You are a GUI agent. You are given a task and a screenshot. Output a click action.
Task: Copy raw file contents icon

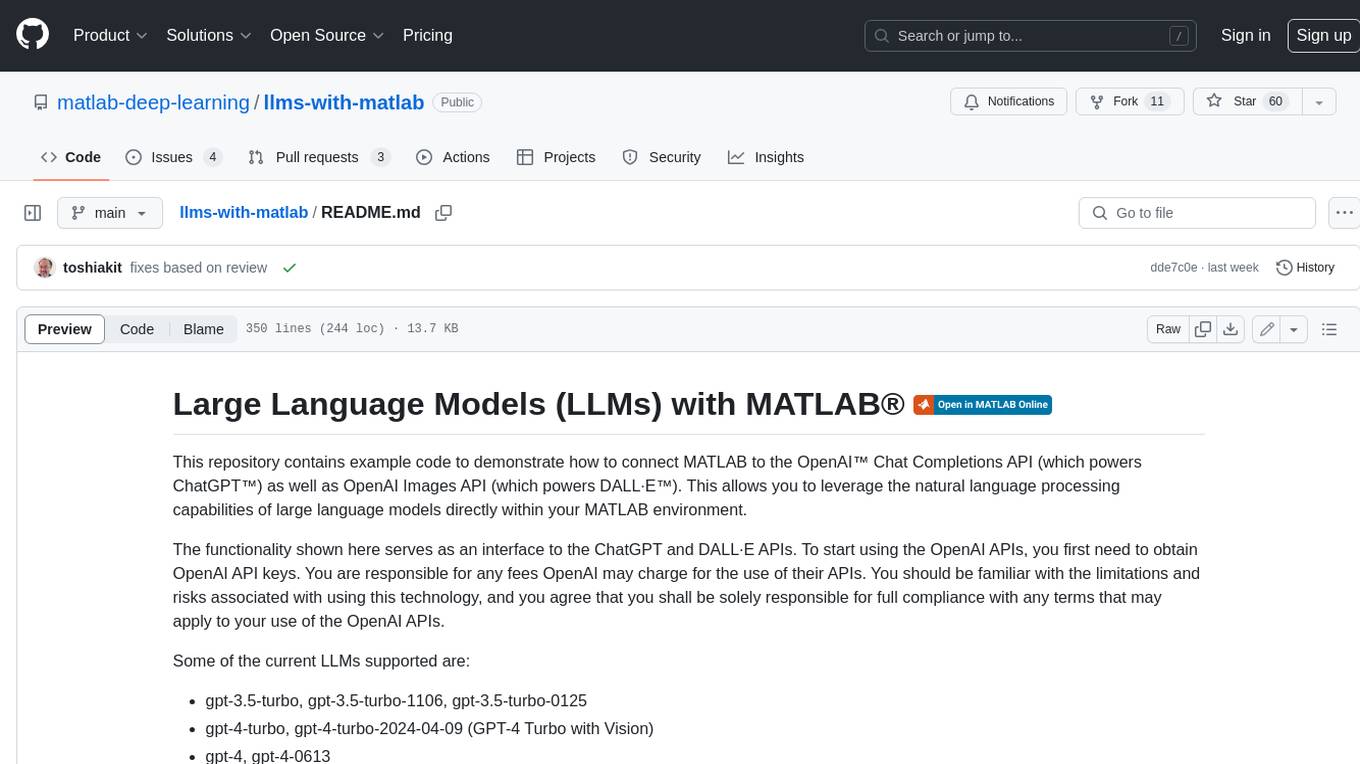(1203, 329)
